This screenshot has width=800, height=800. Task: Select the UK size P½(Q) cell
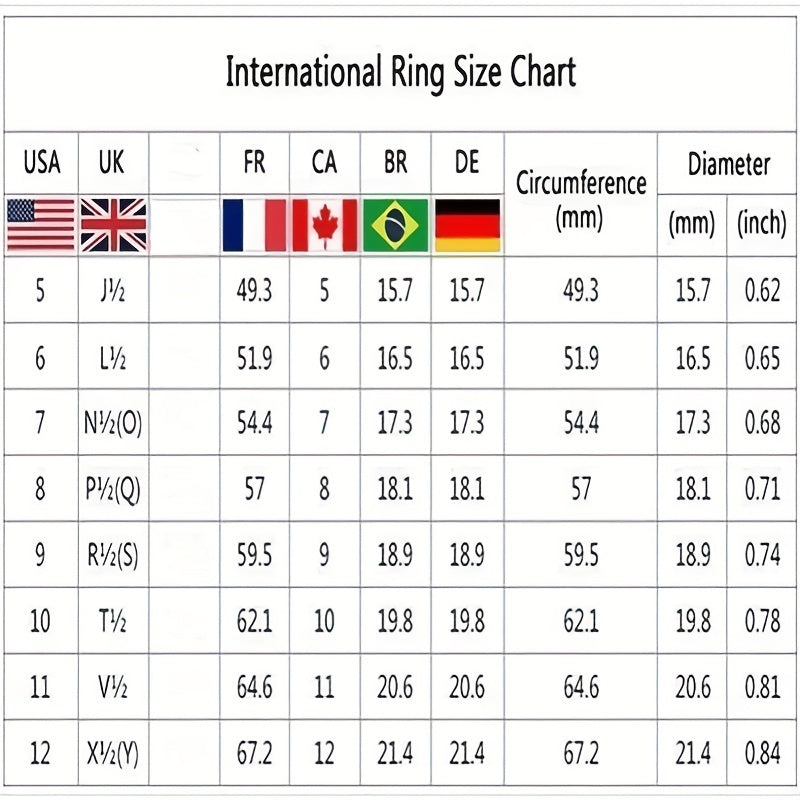point(113,489)
